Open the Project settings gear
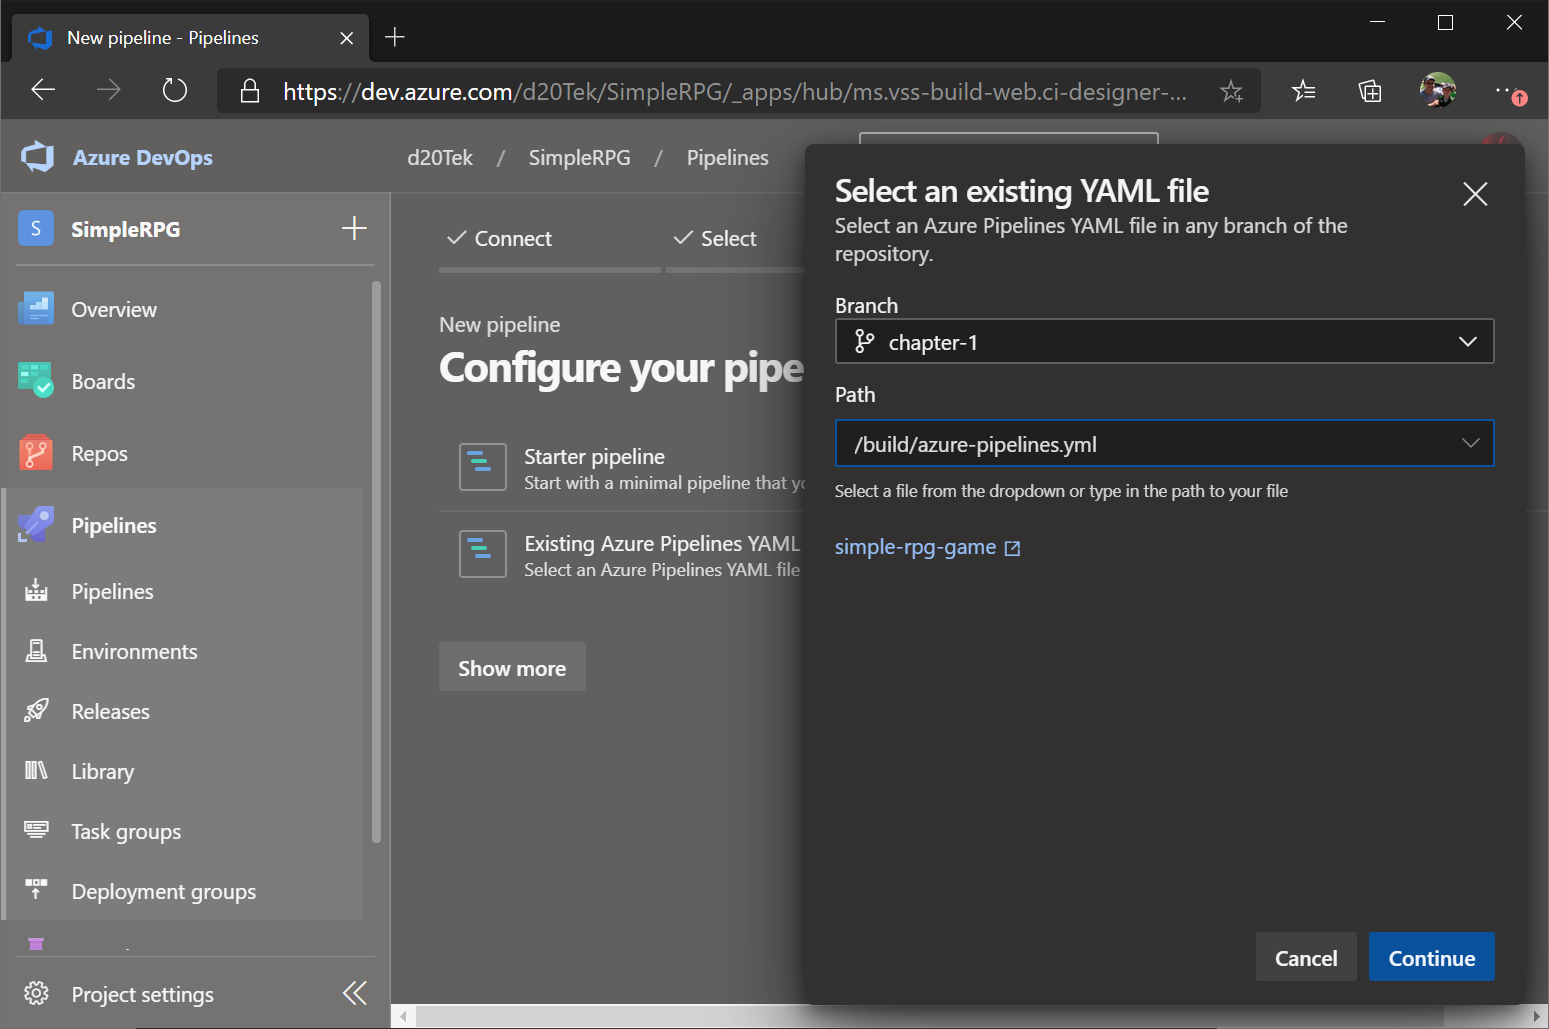Screen dimensions: 1549x1029 pos(36,993)
